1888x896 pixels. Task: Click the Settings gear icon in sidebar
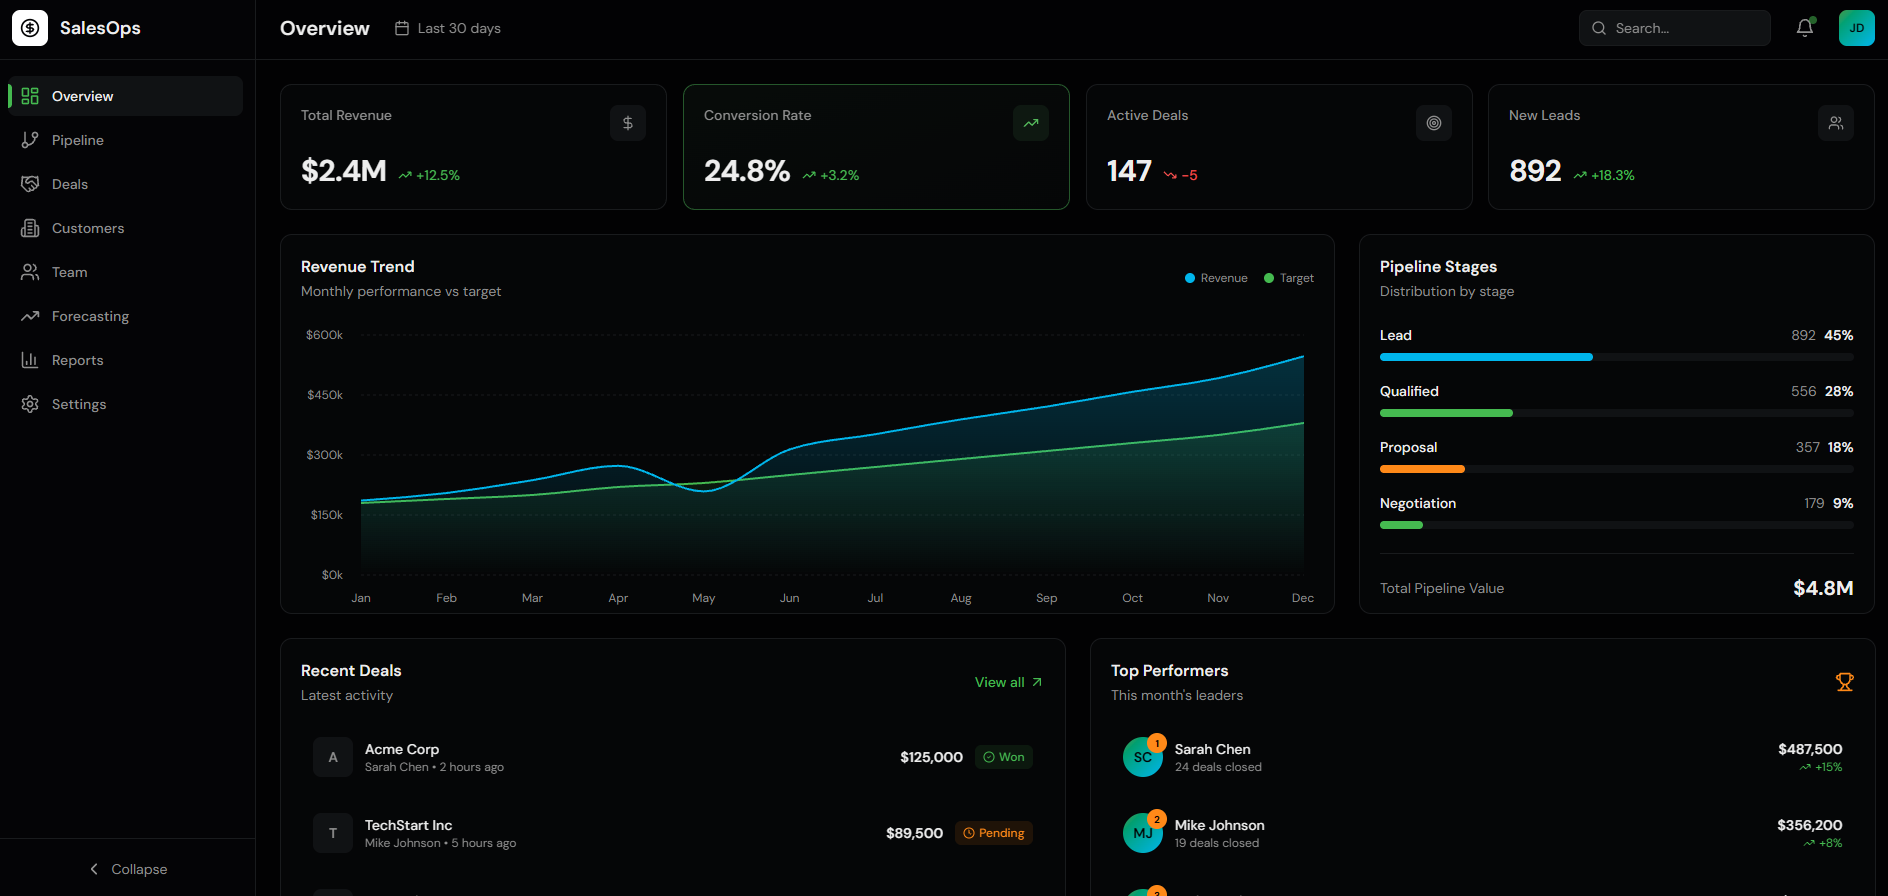[x=30, y=404]
